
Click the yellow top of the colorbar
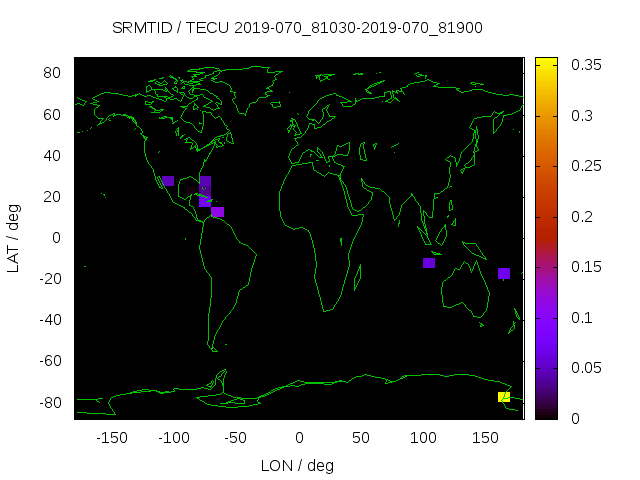click(546, 63)
